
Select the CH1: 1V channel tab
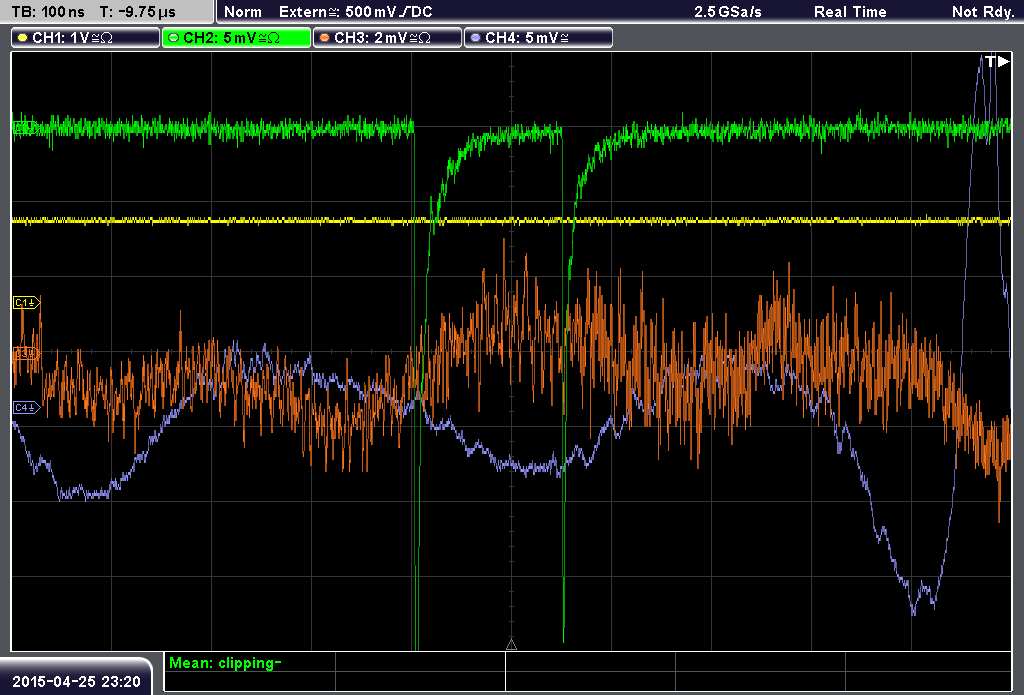(86, 38)
